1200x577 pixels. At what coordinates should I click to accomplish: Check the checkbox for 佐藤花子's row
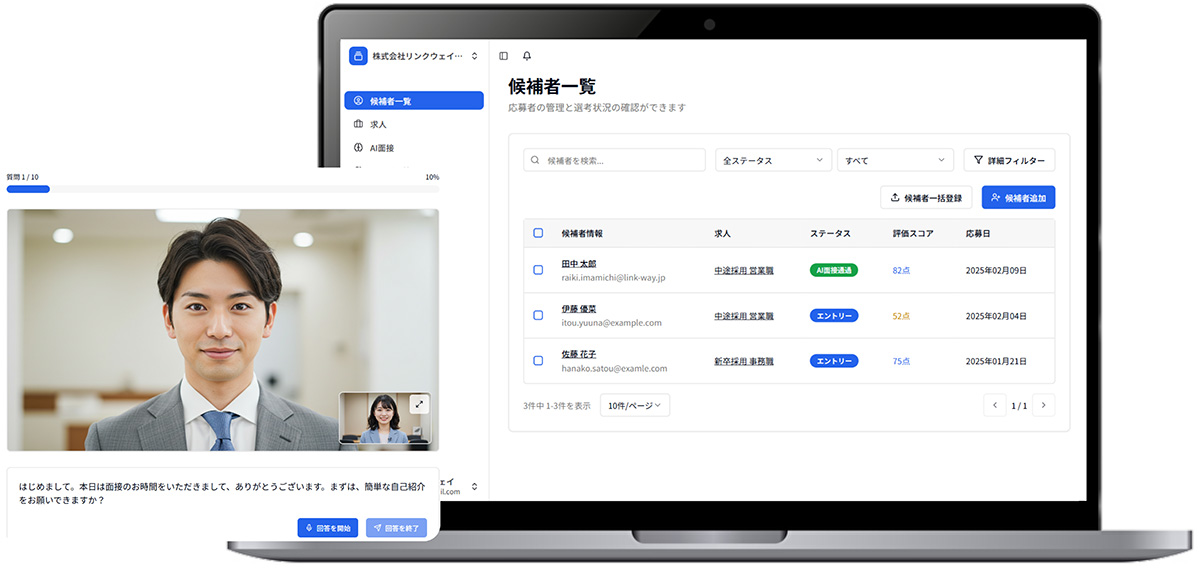click(536, 360)
